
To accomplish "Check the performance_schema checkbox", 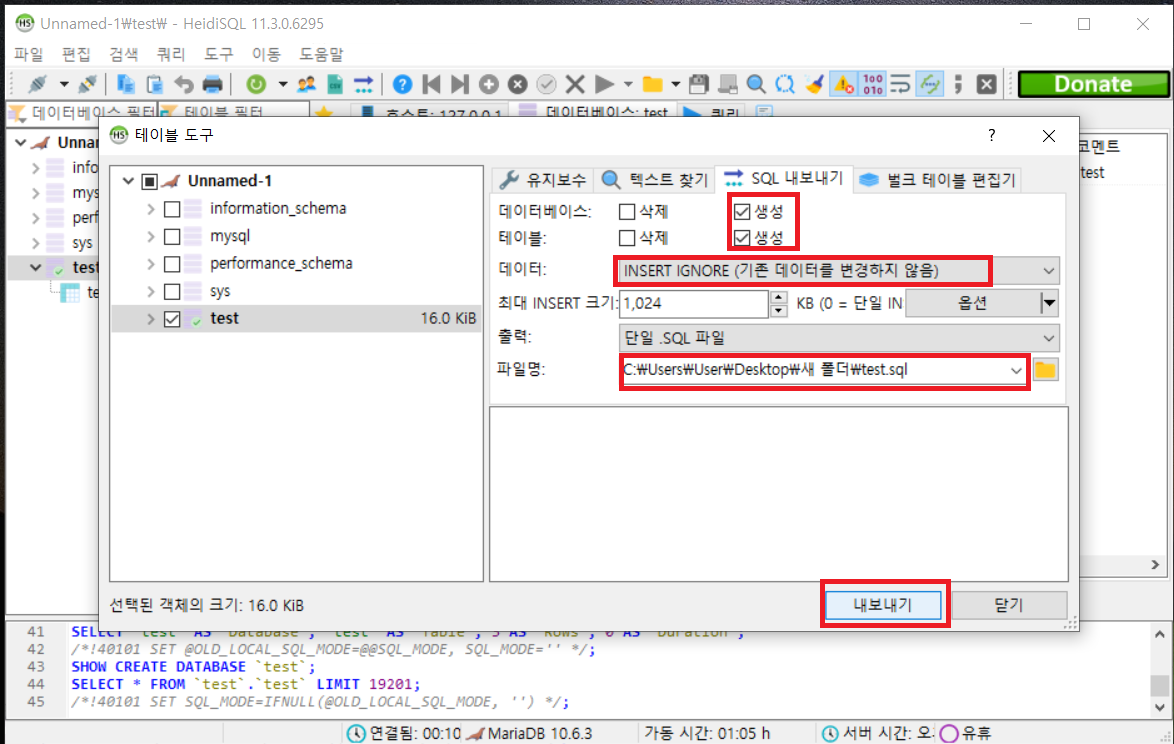I will pyautogui.click(x=172, y=264).
